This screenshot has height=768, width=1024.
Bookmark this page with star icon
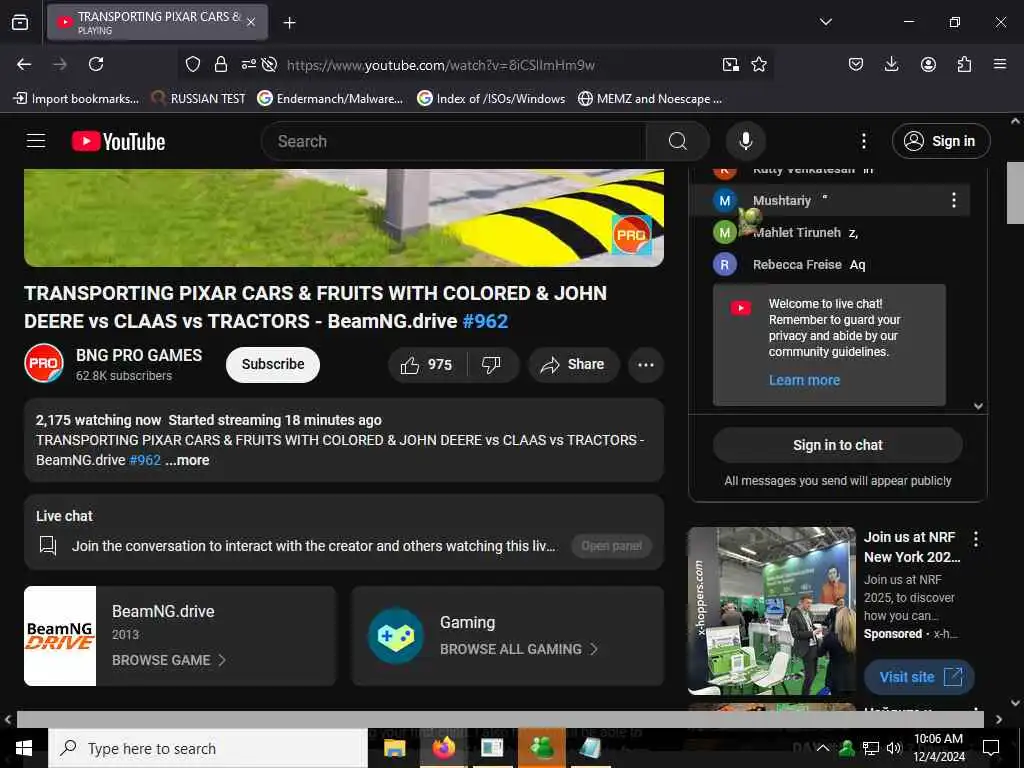[x=759, y=64]
